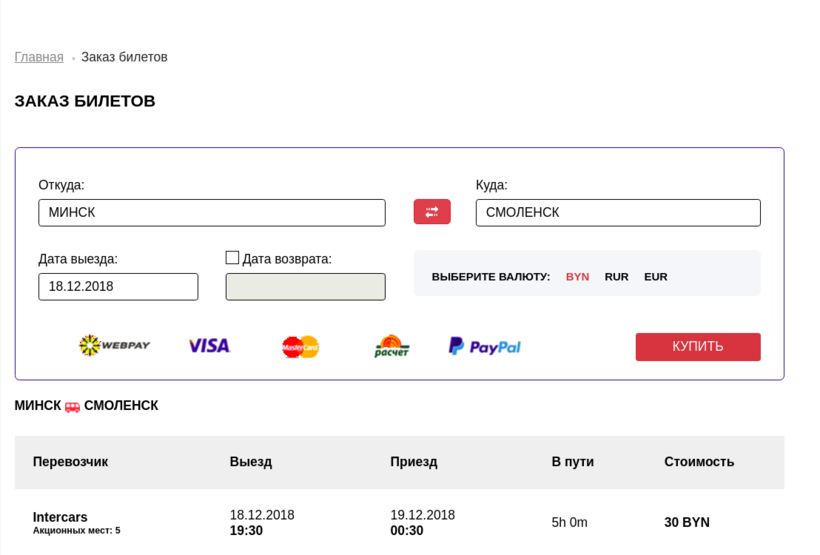This screenshot has width=820, height=555.
Task: Click the WebPay payment logo
Action: pyautogui.click(x=115, y=346)
